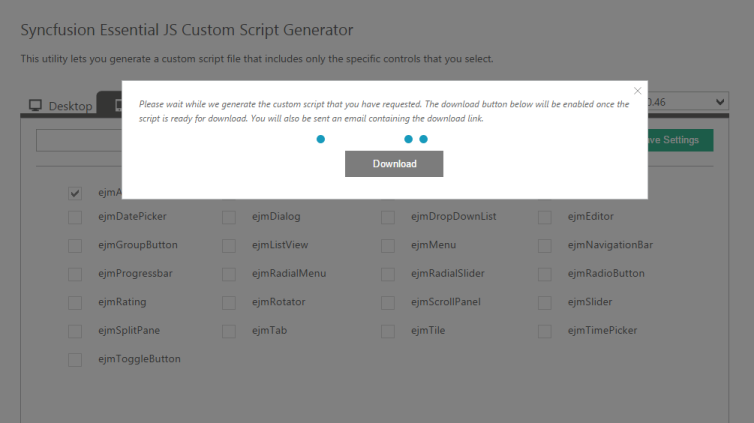The image size is (754, 423).
Task: Click the search input field left of dialog
Action: [x=79, y=140]
